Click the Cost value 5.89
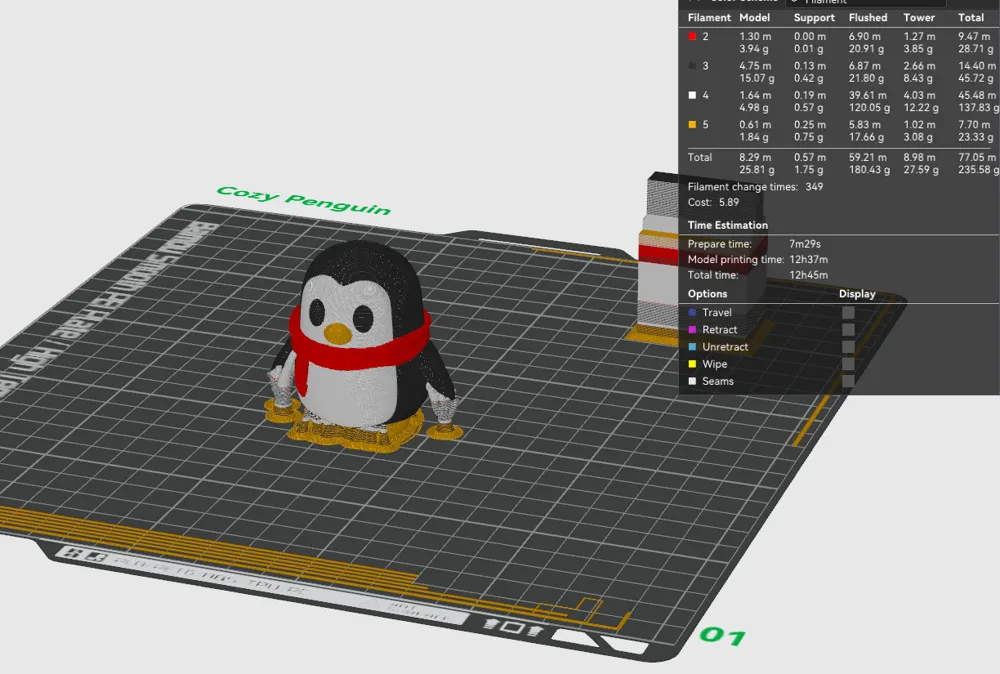 coord(729,202)
